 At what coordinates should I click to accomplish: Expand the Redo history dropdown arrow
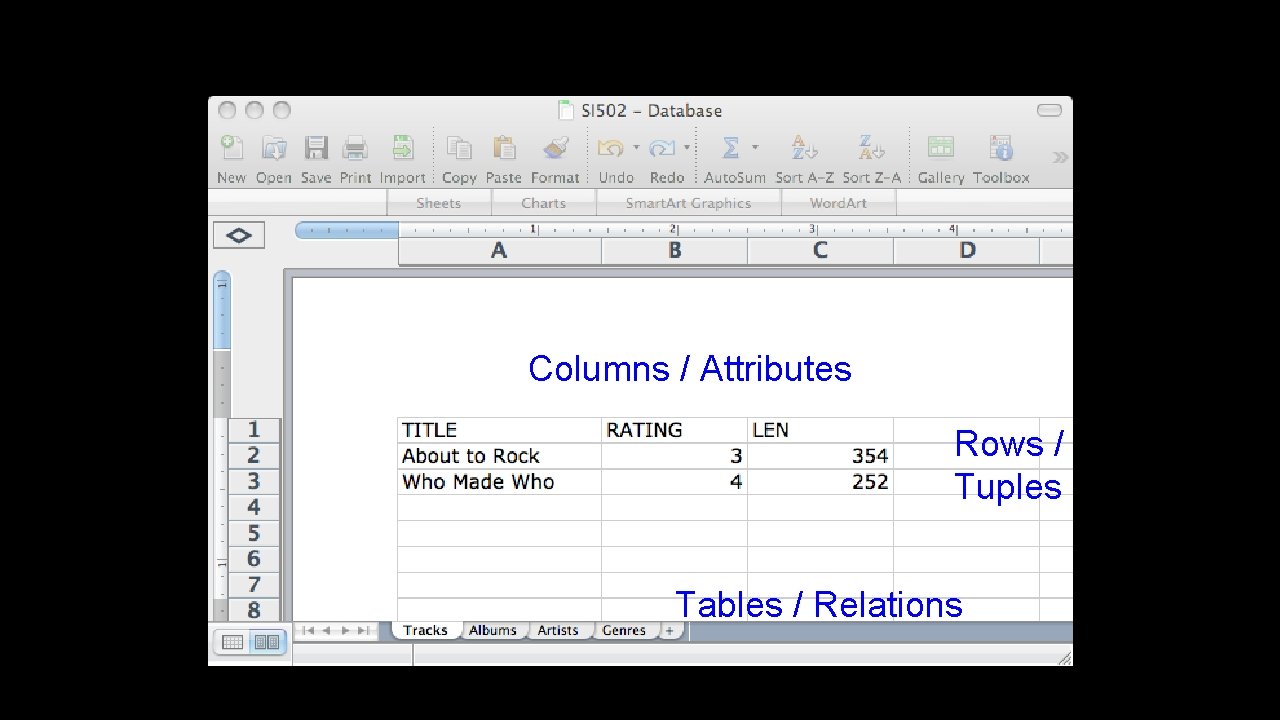click(687, 147)
